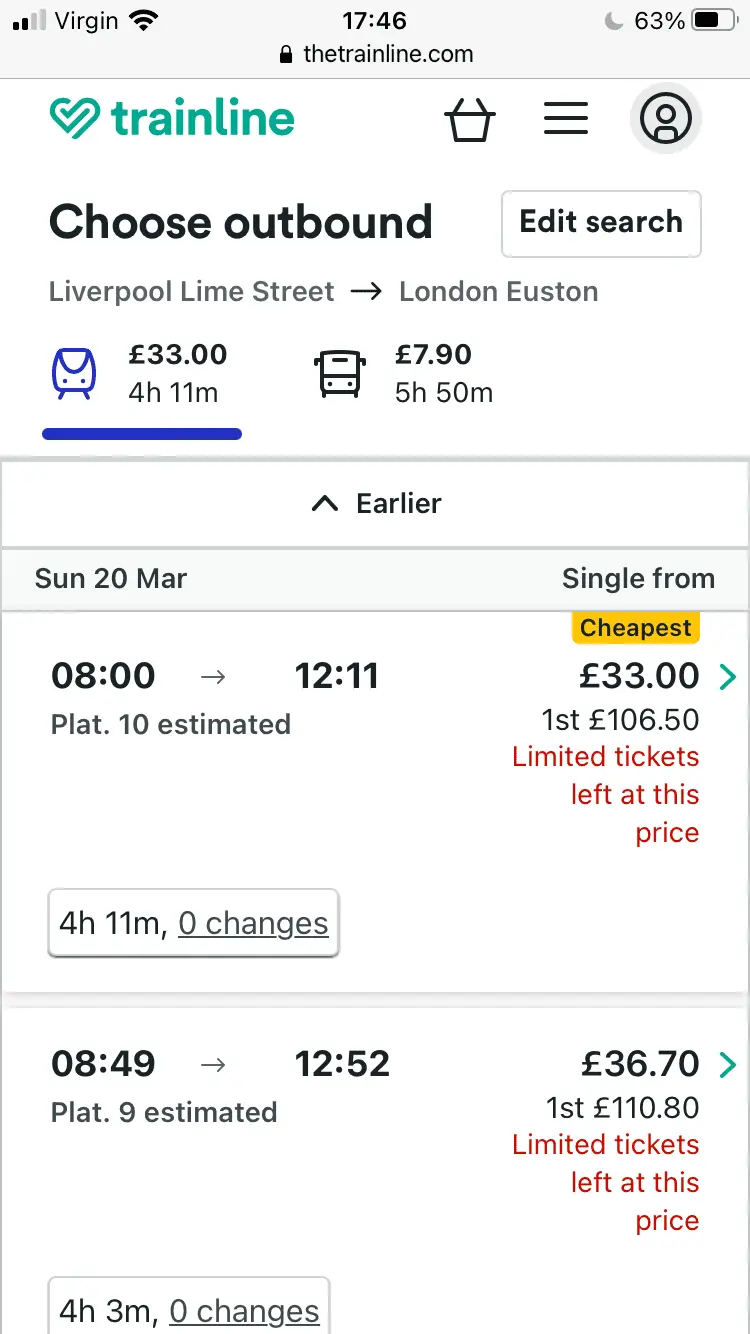Open the hamburger menu

pos(566,119)
